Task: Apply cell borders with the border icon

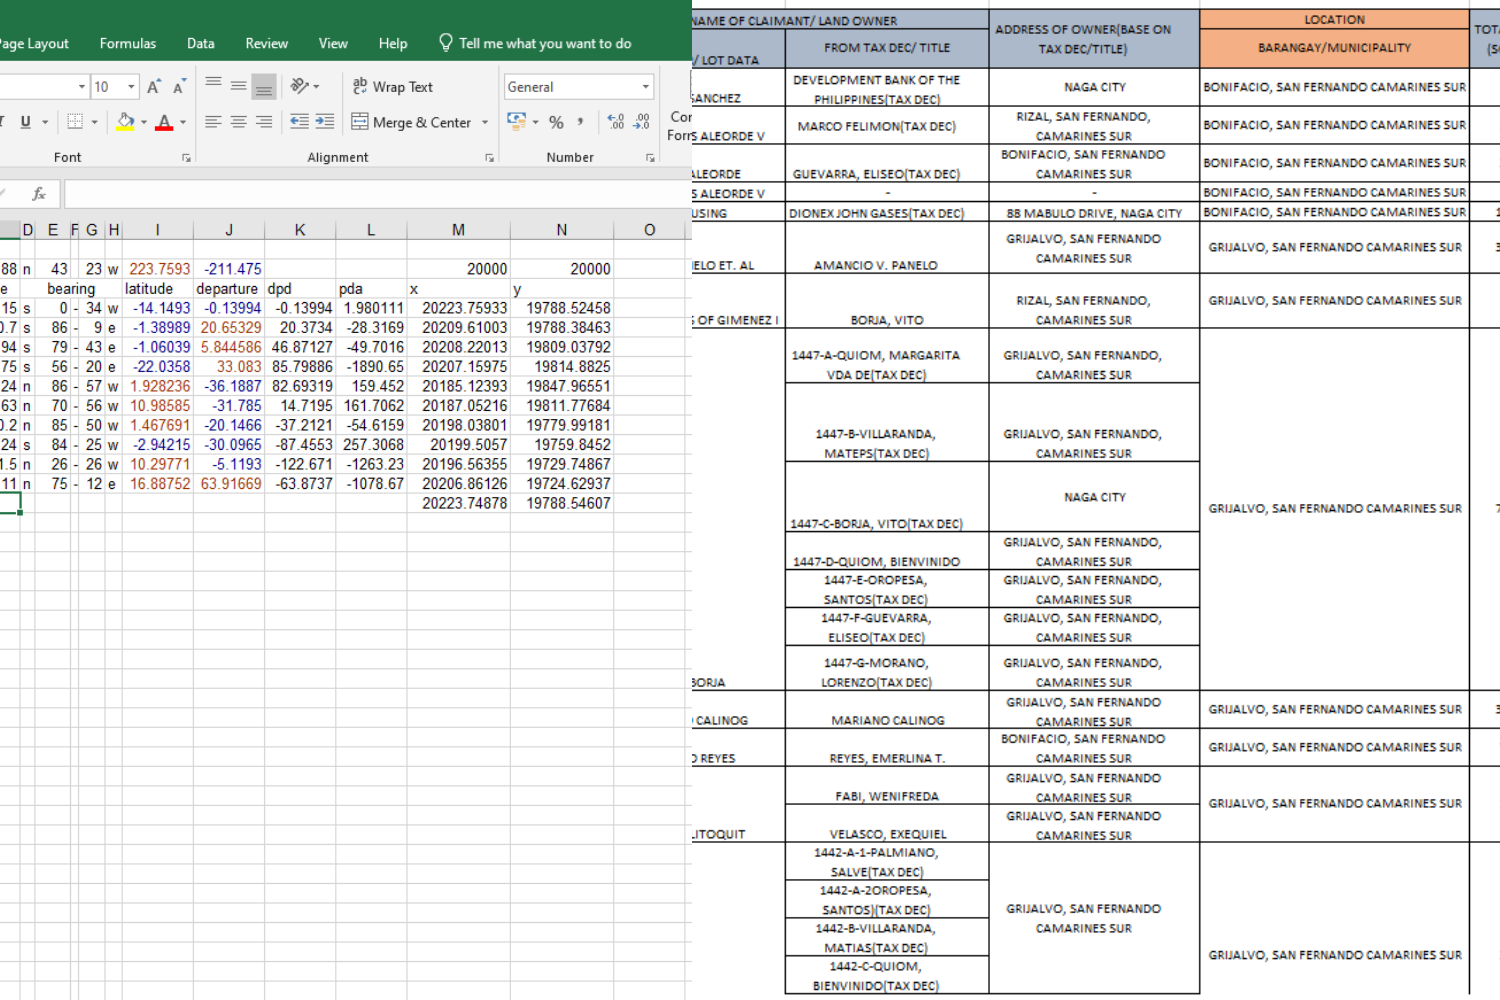Action: point(75,122)
